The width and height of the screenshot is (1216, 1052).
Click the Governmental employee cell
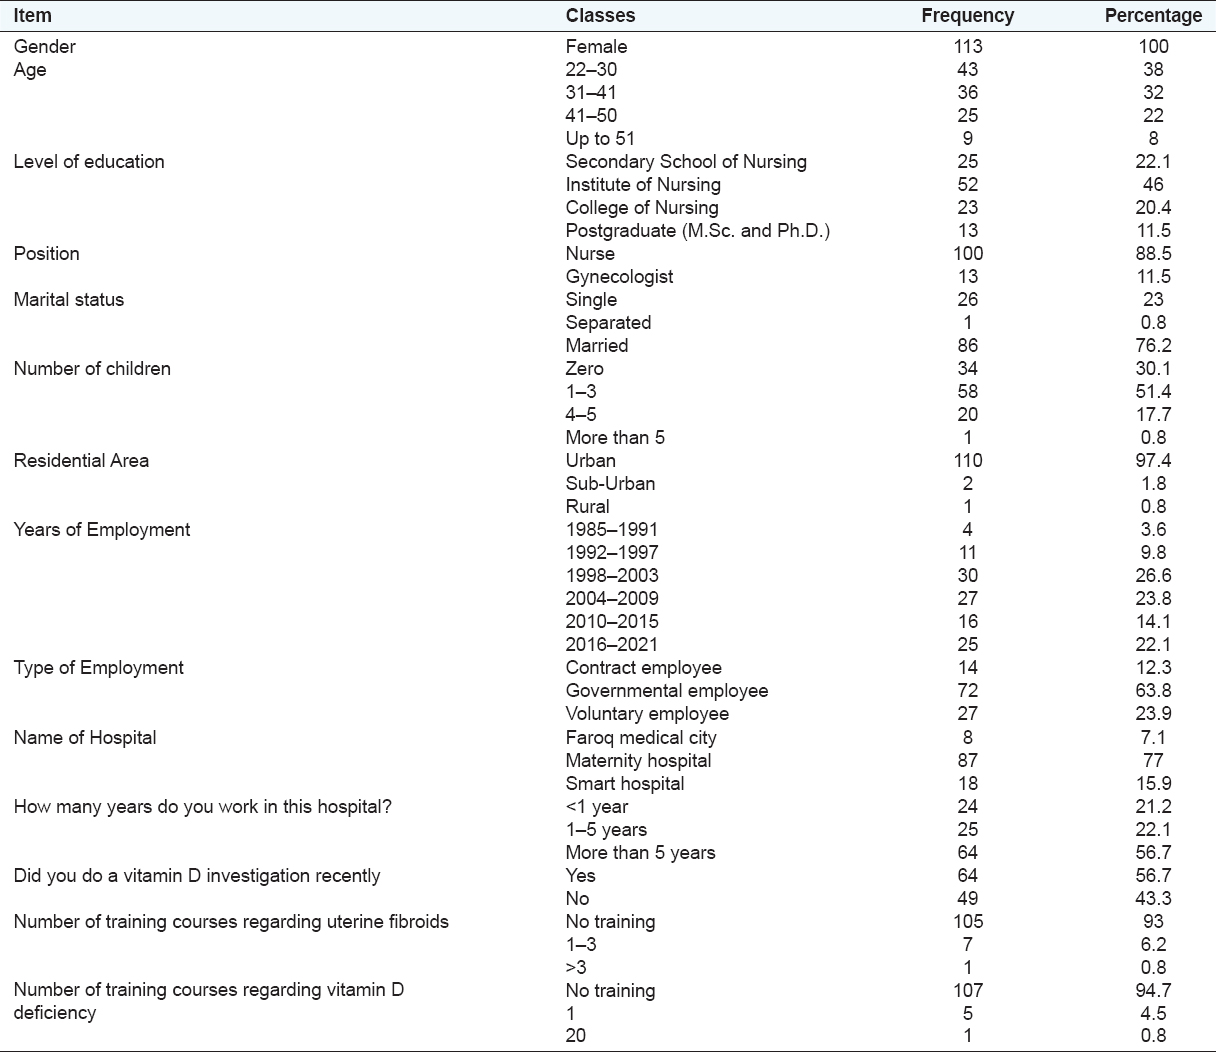667,691
